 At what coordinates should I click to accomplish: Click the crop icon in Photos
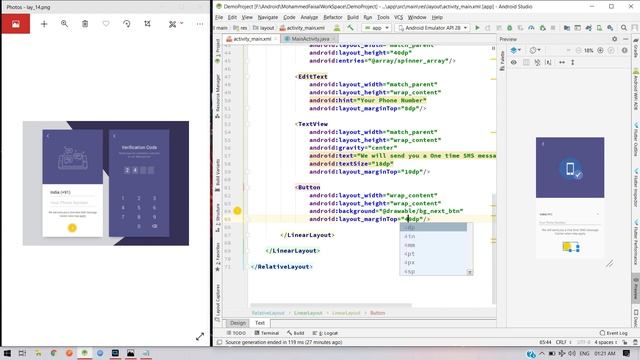pos(147,24)
